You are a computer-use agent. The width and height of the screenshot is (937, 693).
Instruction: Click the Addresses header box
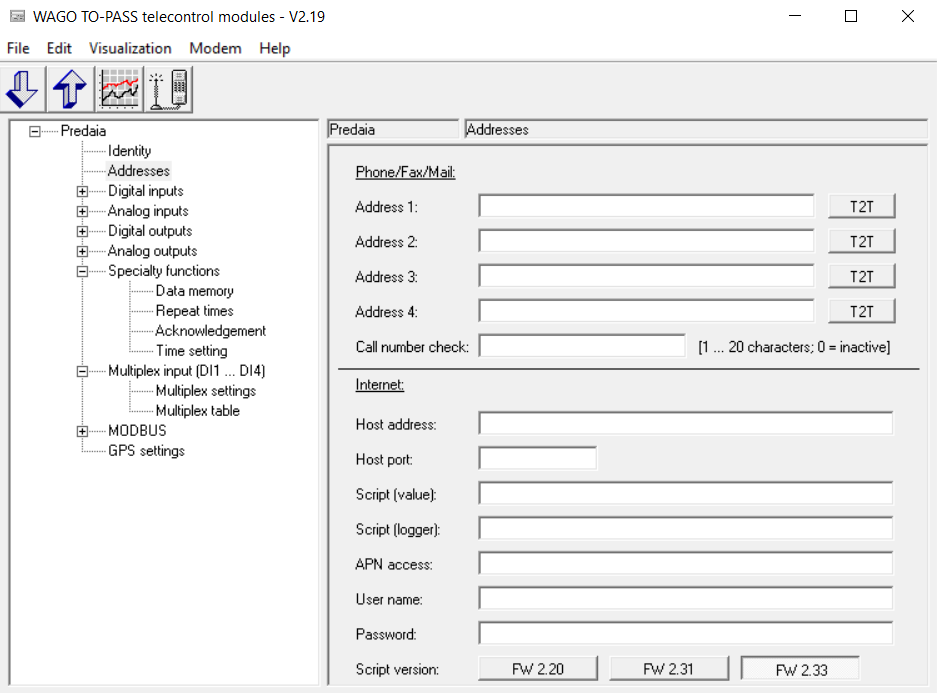[696, 130]
